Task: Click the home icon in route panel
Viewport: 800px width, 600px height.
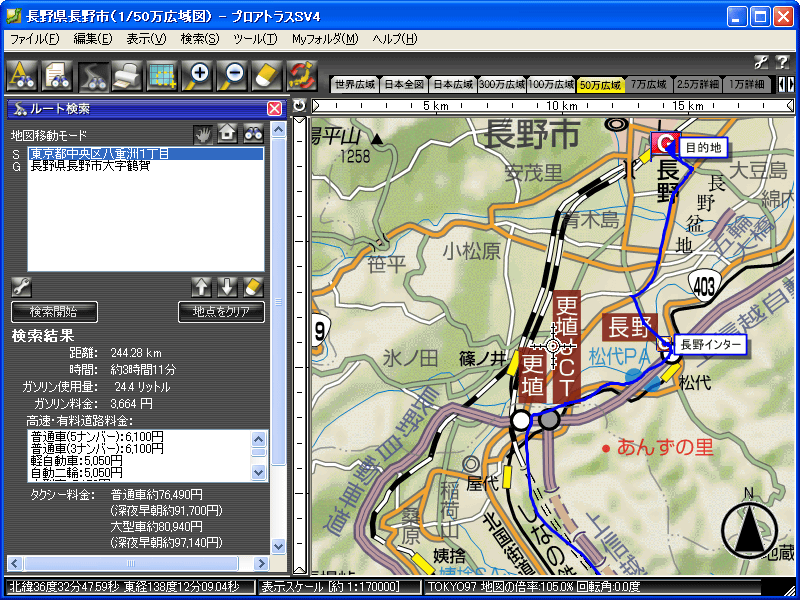Action: [228, 134]
